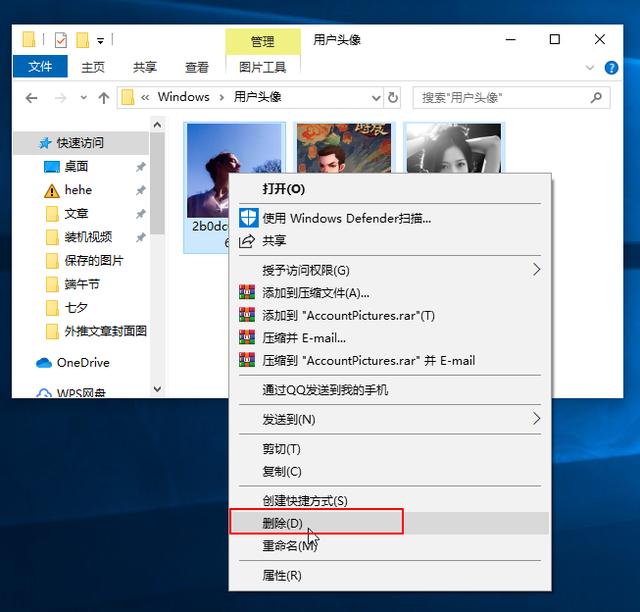640x612 pixels.
Task: Open 桌面 in the navigation pane
Action: [76, 166]
